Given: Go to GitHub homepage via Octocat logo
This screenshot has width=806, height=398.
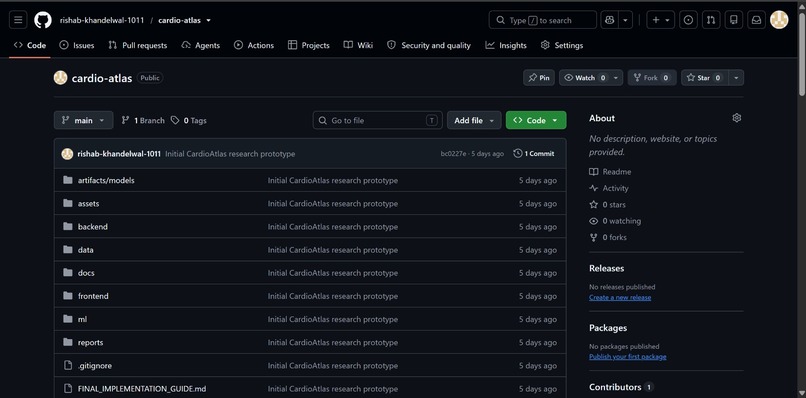Looking at the screenshot, I should pyautogui.click(x=43, y=20).
